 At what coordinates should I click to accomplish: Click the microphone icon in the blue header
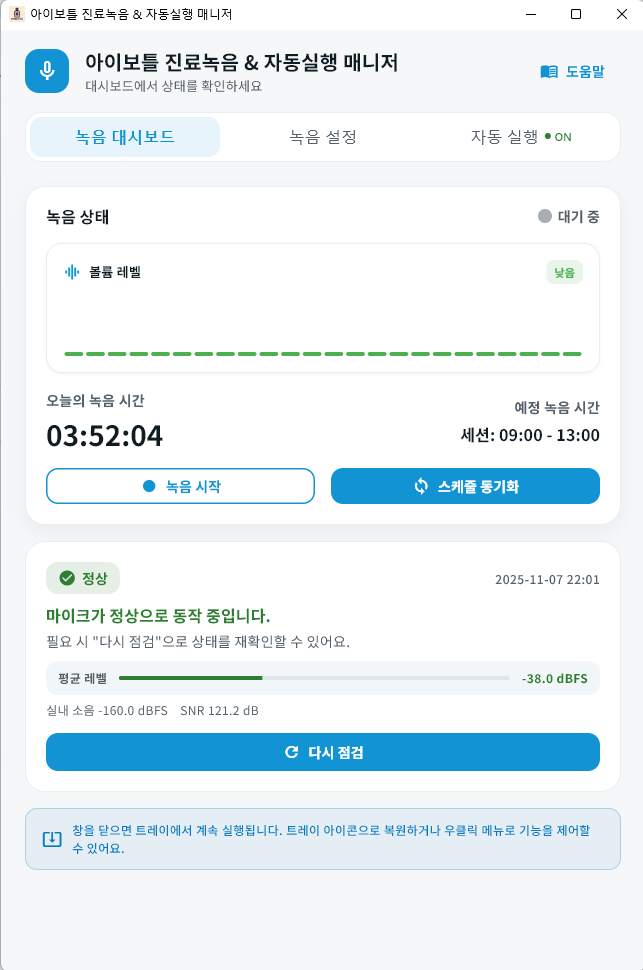coord(47,71)
